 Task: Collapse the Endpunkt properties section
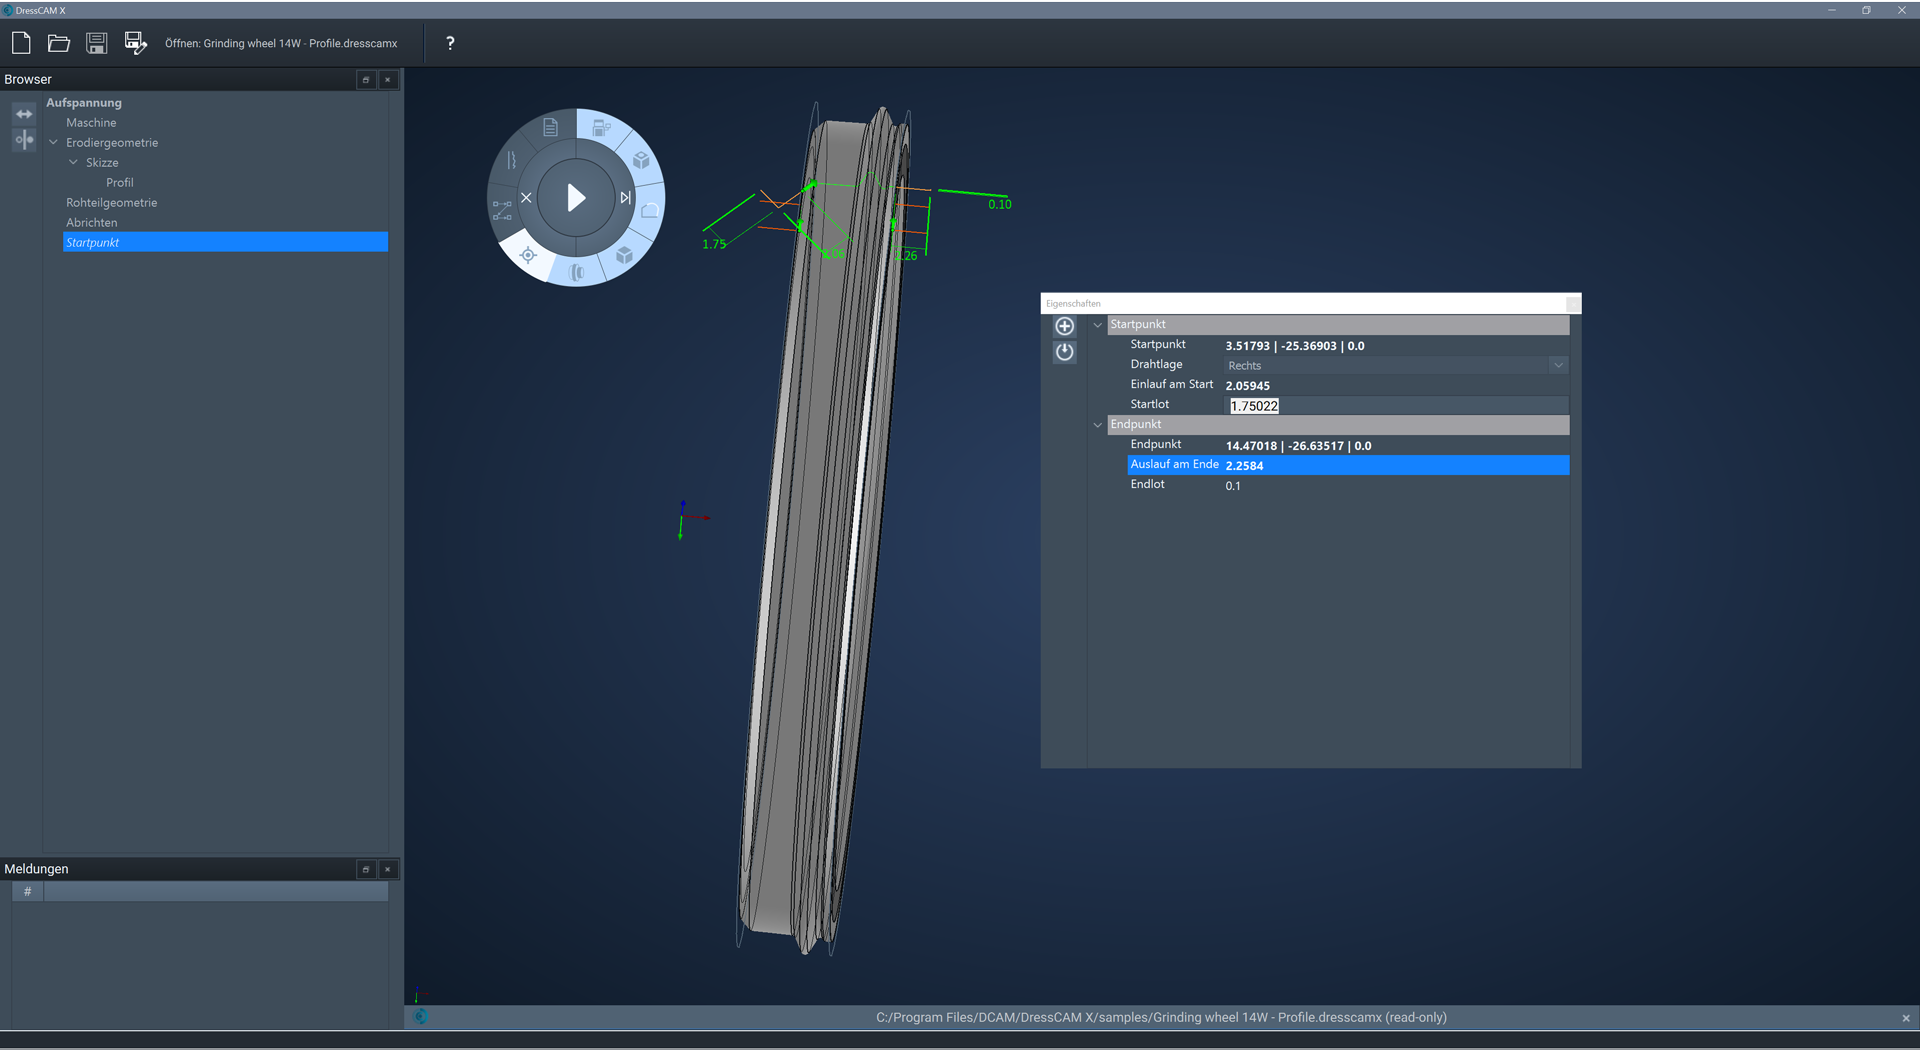1097,425
